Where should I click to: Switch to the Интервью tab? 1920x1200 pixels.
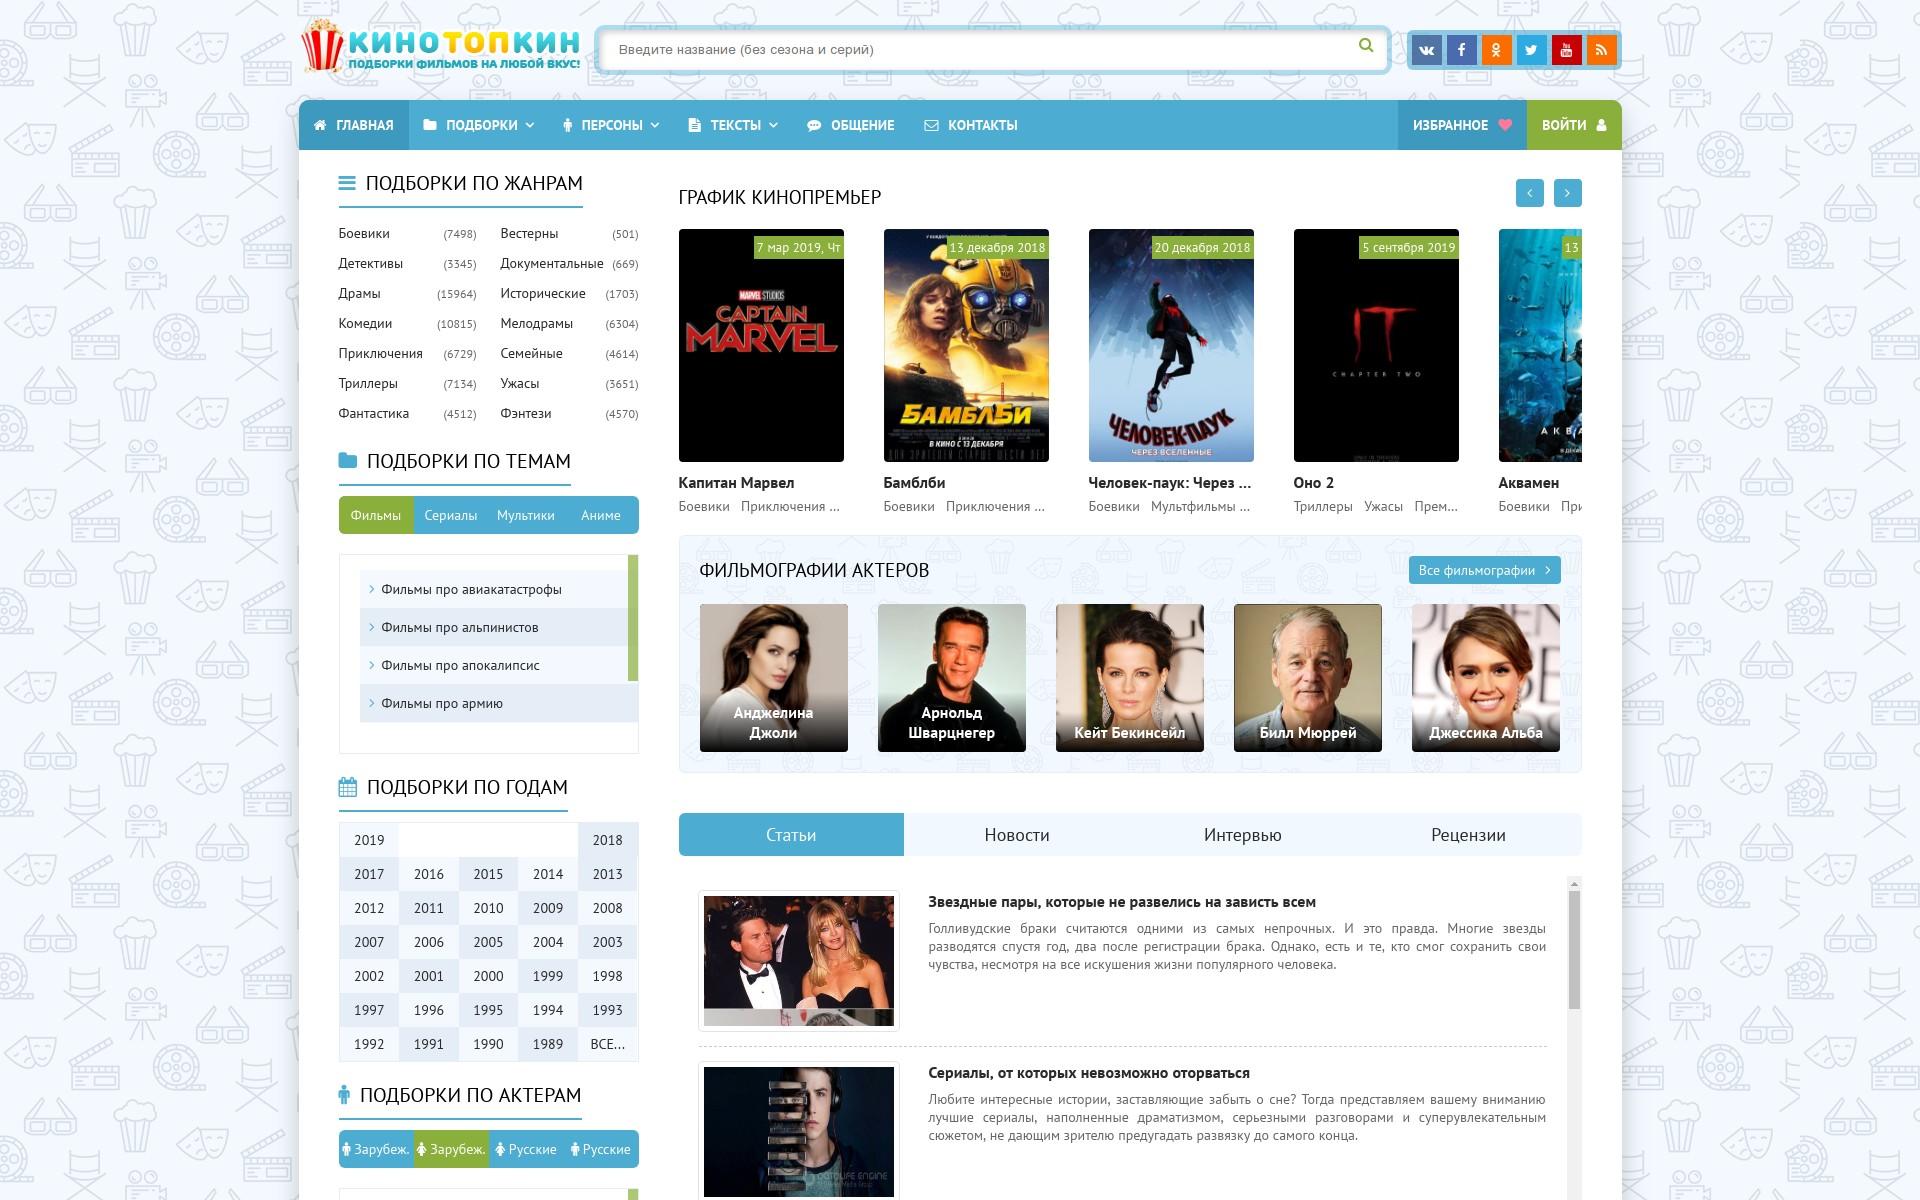1243,835
